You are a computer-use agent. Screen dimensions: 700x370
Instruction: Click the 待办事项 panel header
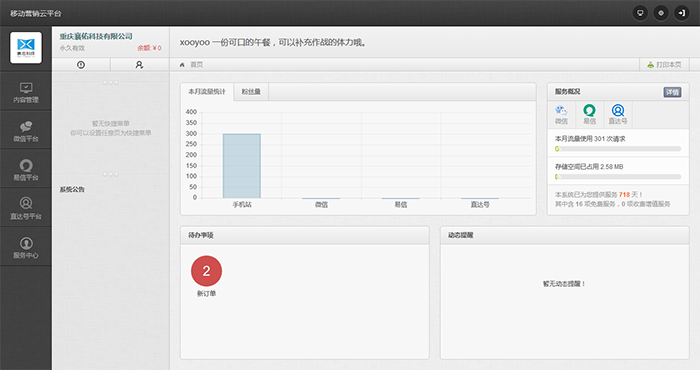pyautogui.click(x=305, y=235)
